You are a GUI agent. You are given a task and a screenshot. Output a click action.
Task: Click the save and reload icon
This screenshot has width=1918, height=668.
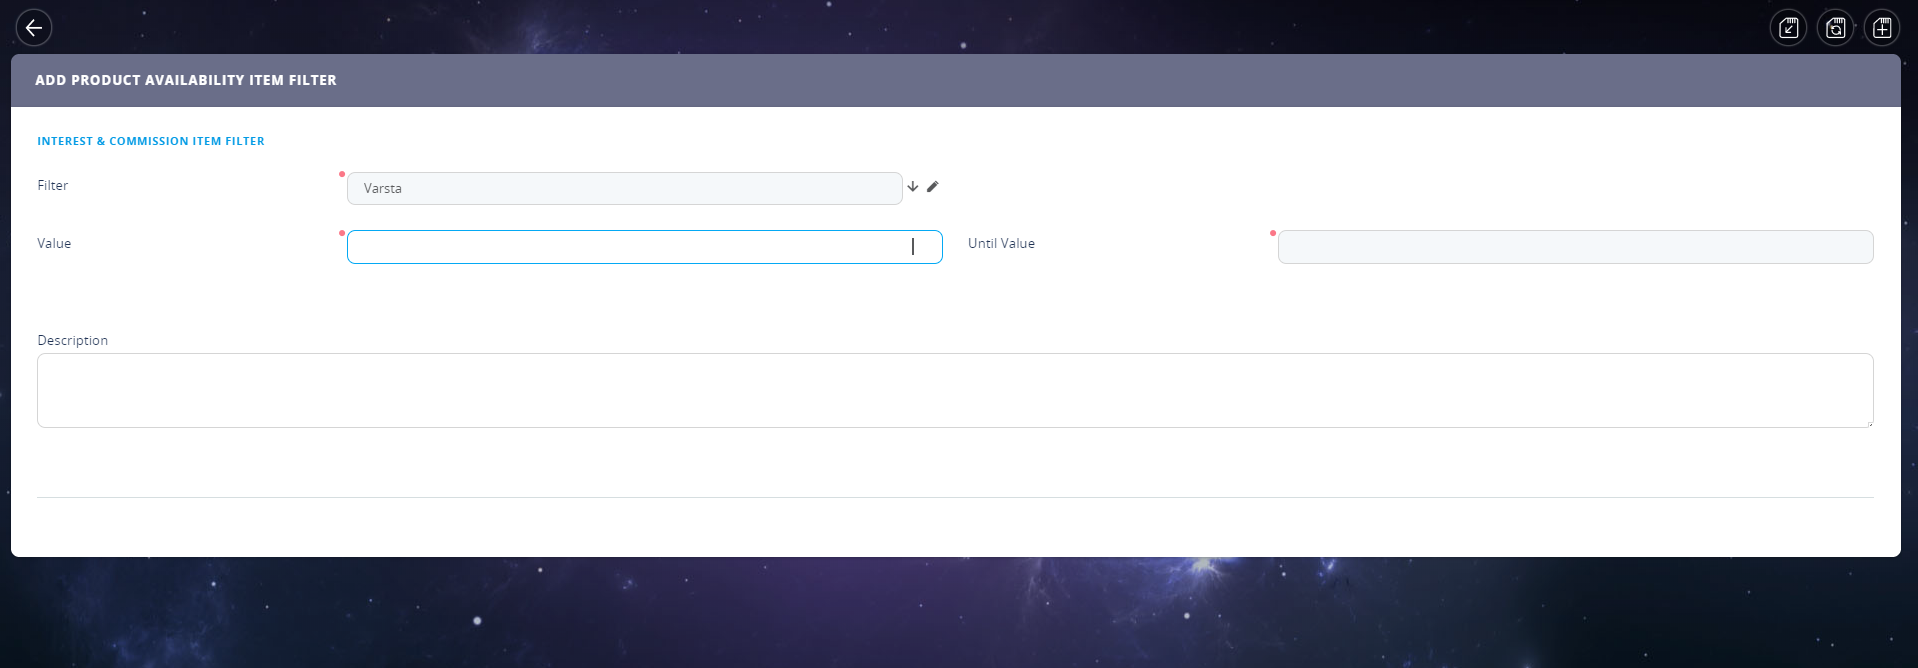click(1835, 28)
